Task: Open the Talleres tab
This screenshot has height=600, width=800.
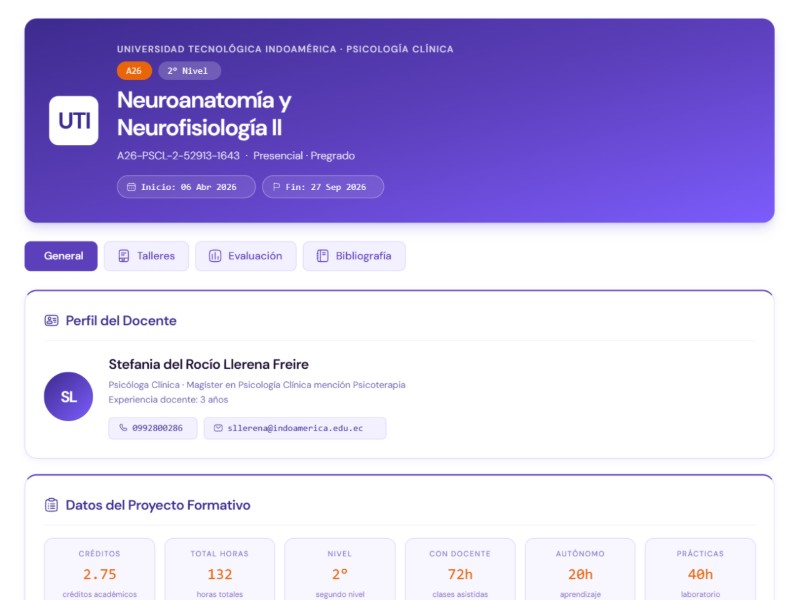Action: pos(146,256)
